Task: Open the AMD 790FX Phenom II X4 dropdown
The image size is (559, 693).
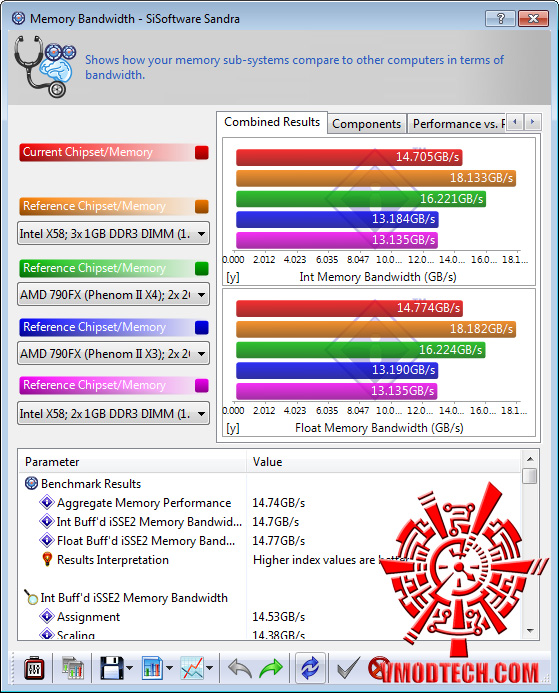Action: click(113, 294)
